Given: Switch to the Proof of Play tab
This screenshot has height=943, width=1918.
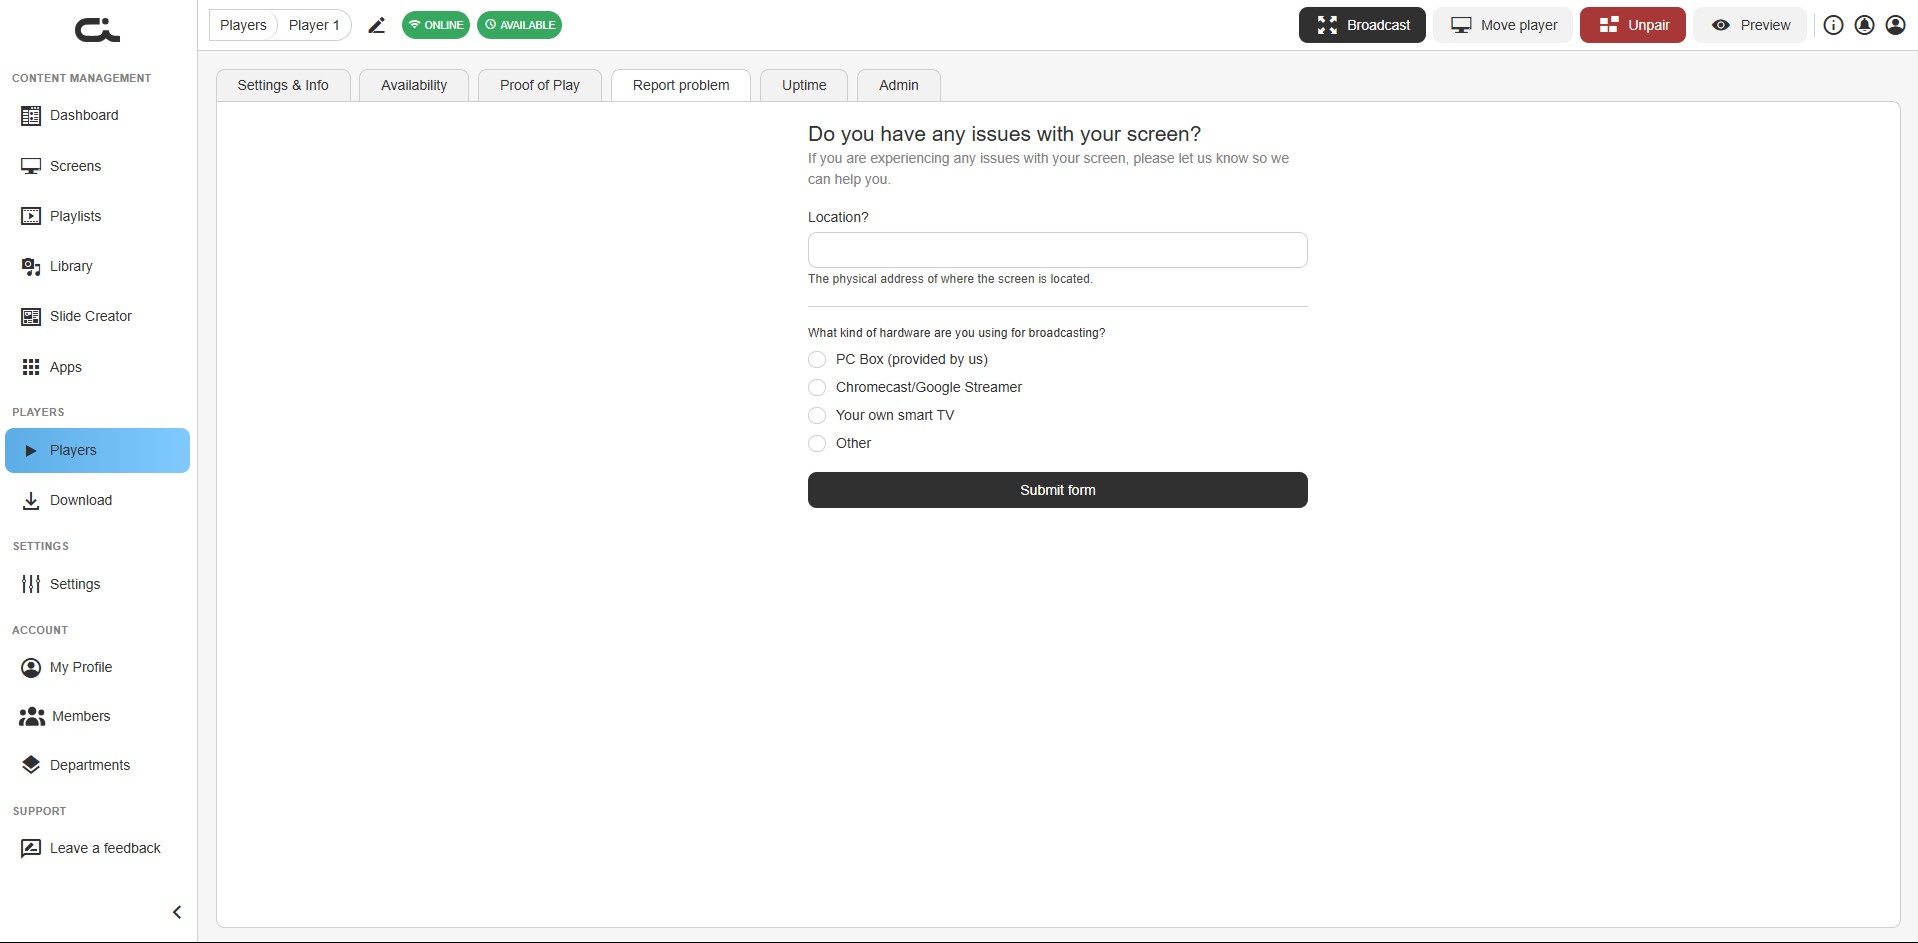Looking at the screenshot, I should tap(540, 85).
